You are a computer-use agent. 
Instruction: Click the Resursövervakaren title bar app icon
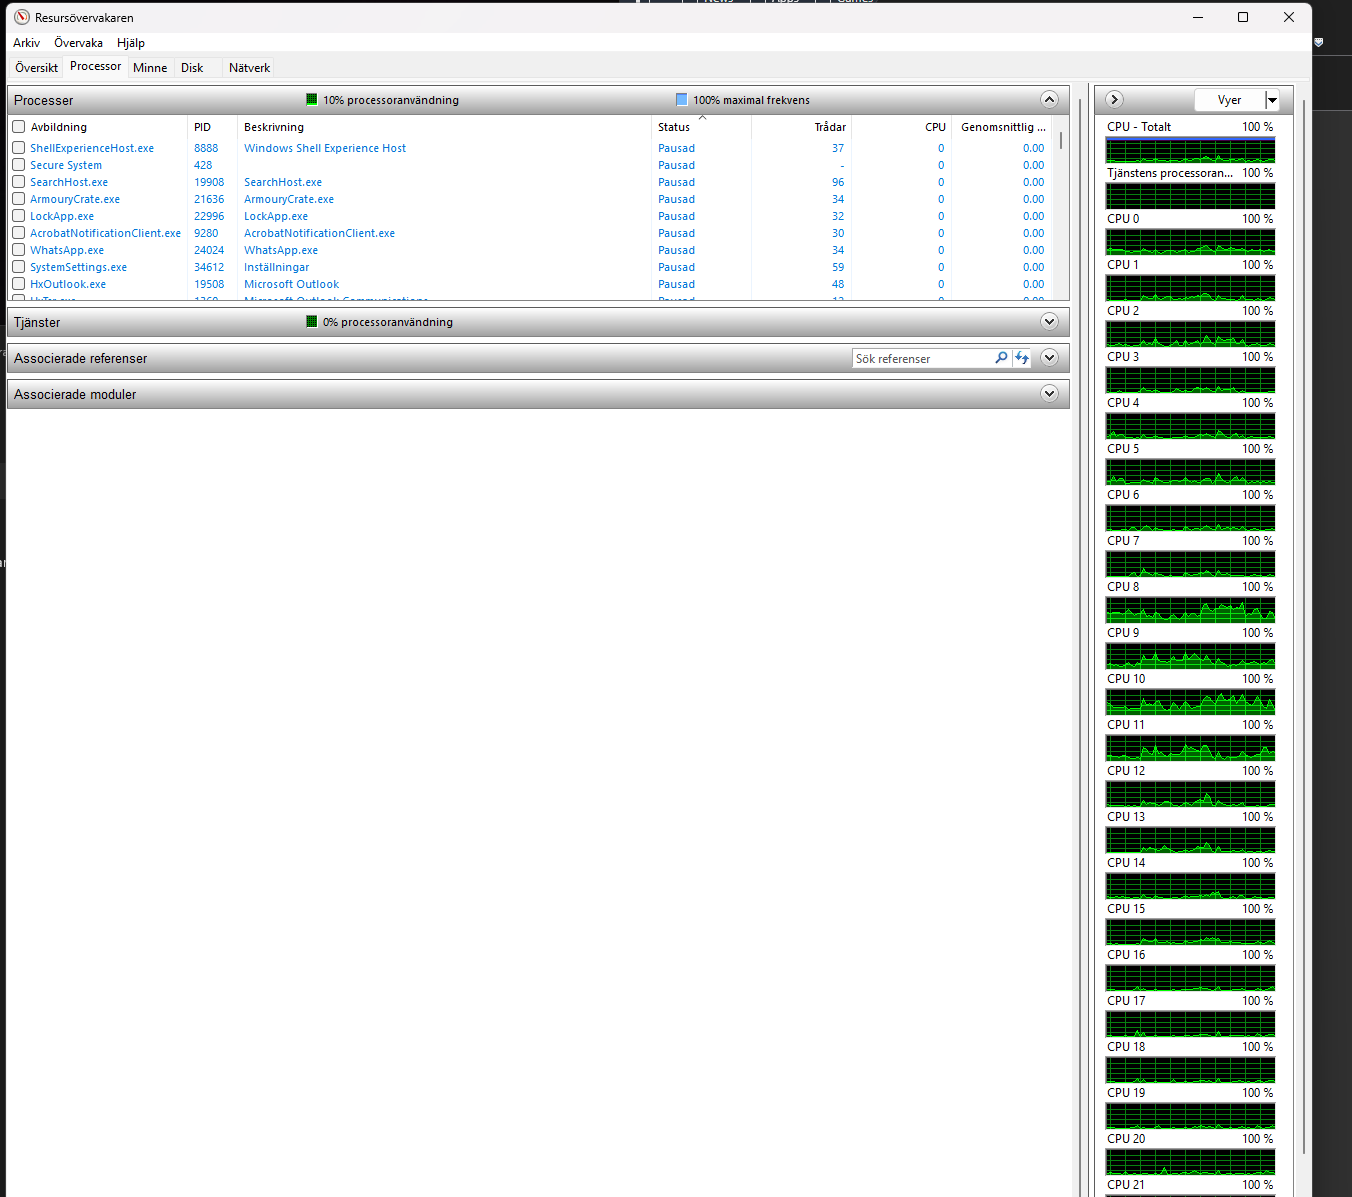(22, 17)
